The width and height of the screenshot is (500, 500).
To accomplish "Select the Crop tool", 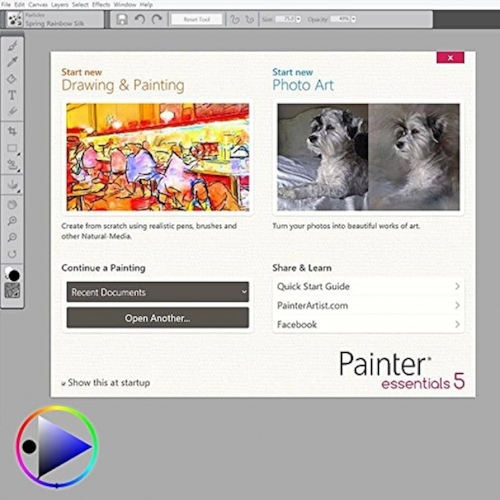I will [x=12, y=131].
